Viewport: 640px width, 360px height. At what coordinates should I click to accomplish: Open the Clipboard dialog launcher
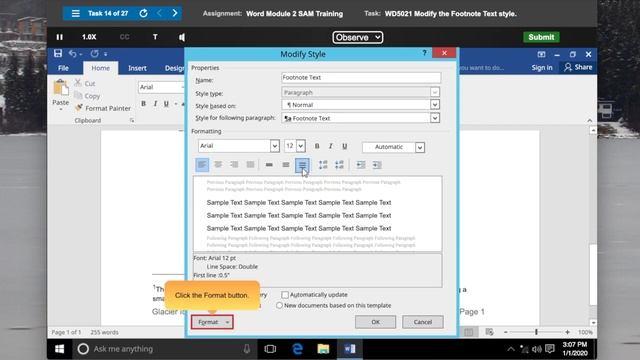pyautogui.click(x=132, y=120)
